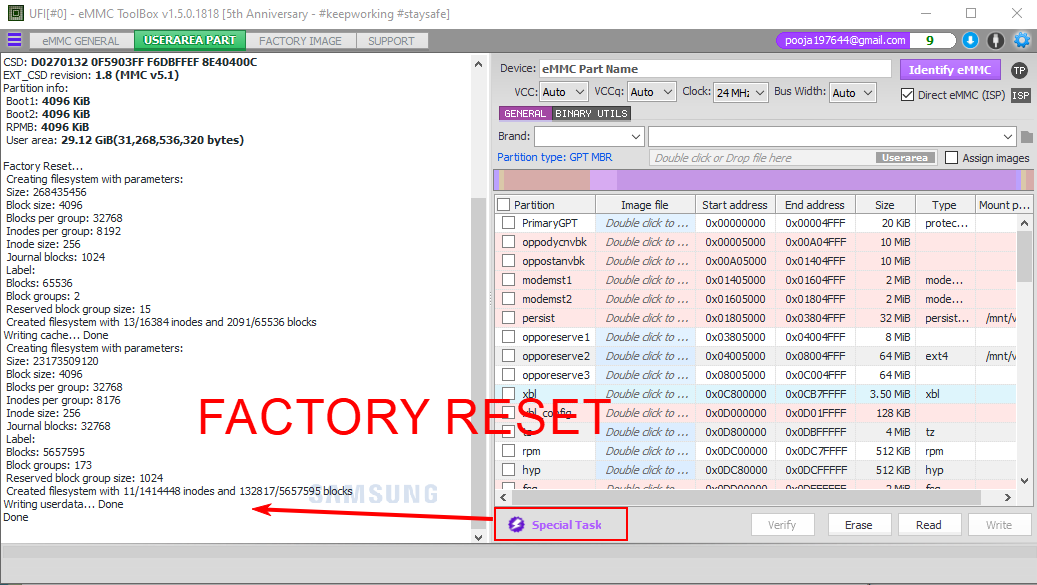
Task: Open SUPPORT tab
Action: pos(392,41)
